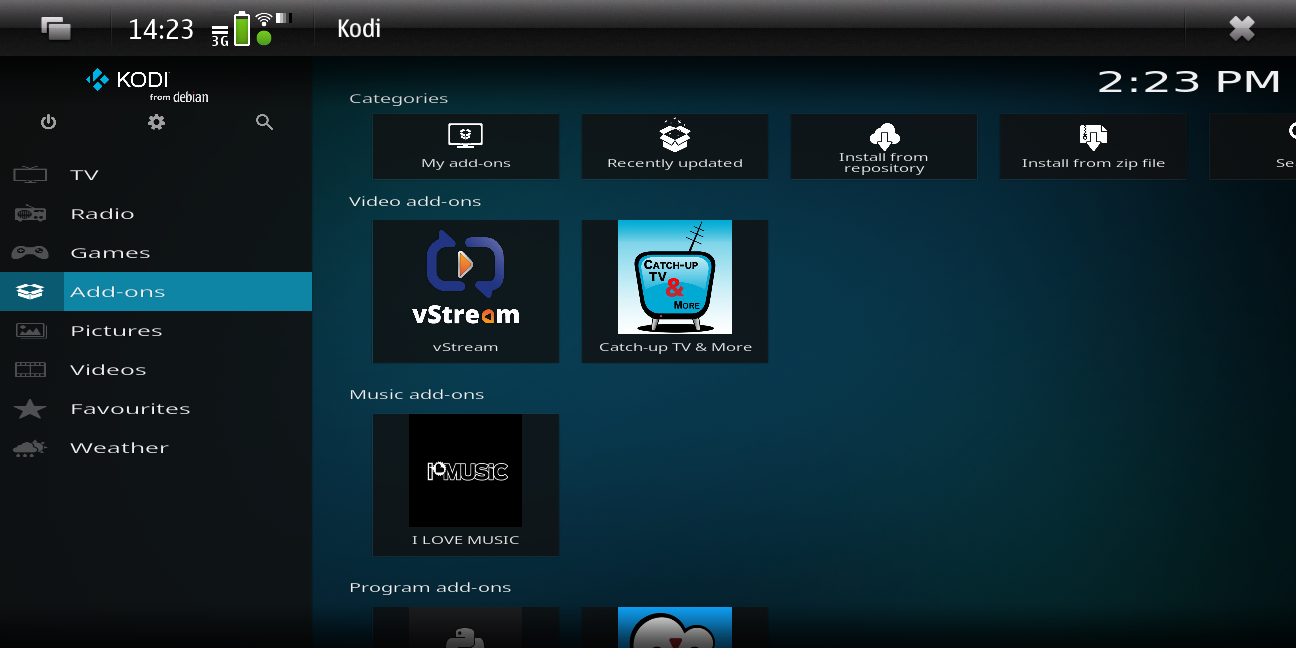Launch the vStream video add-on
This screenshot has height=648, width=1296.
466,291
